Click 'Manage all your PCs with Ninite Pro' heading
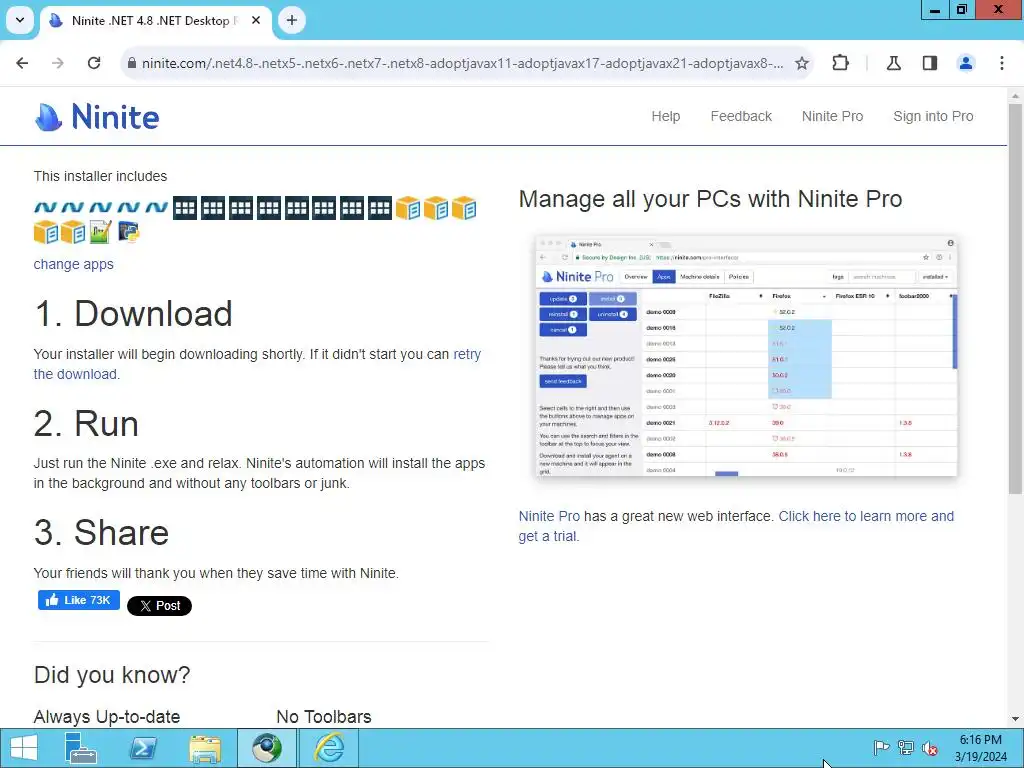Image resolution: width=1024 pixels, height=768 pixels. (711, 199)
